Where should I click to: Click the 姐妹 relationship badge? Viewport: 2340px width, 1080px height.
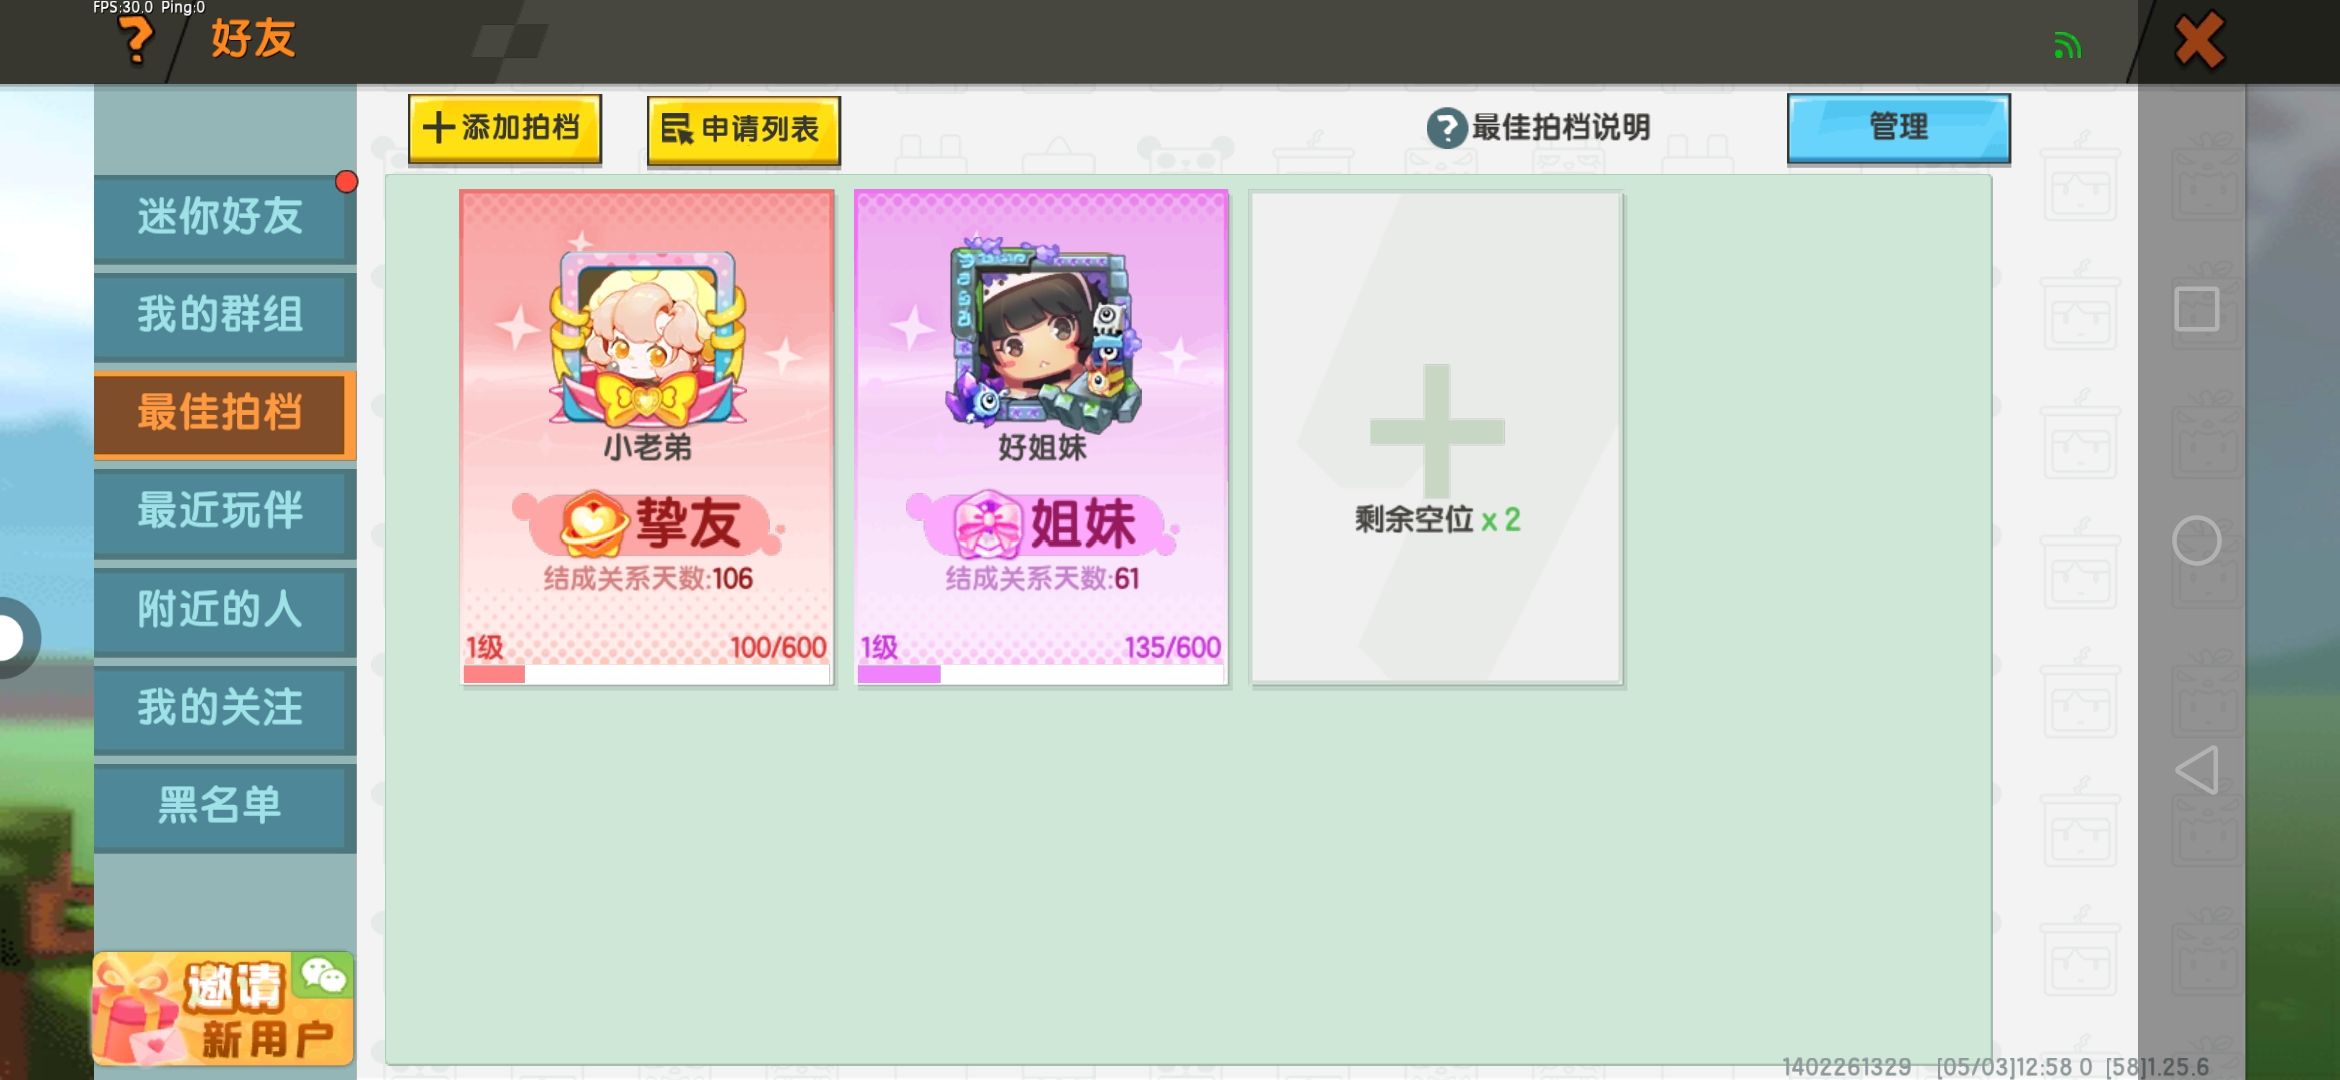pyautogui.click(x=1043, y=523)
